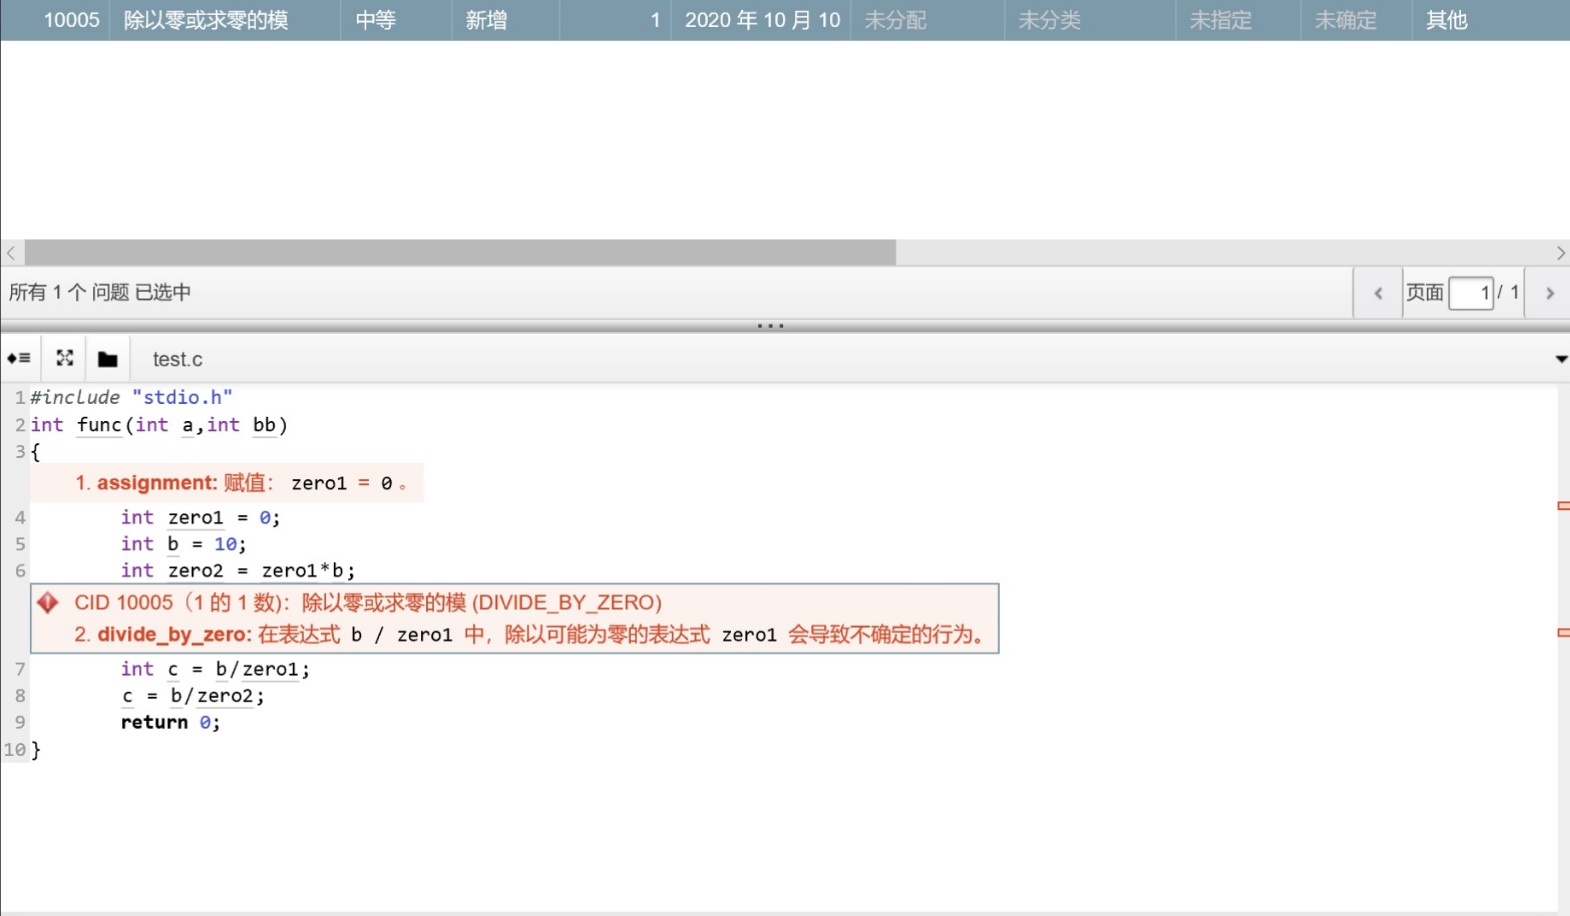The width and height of the screenshot is (1570, 916).
Task: Open the folder file browser icon
Action: [108, 359]
